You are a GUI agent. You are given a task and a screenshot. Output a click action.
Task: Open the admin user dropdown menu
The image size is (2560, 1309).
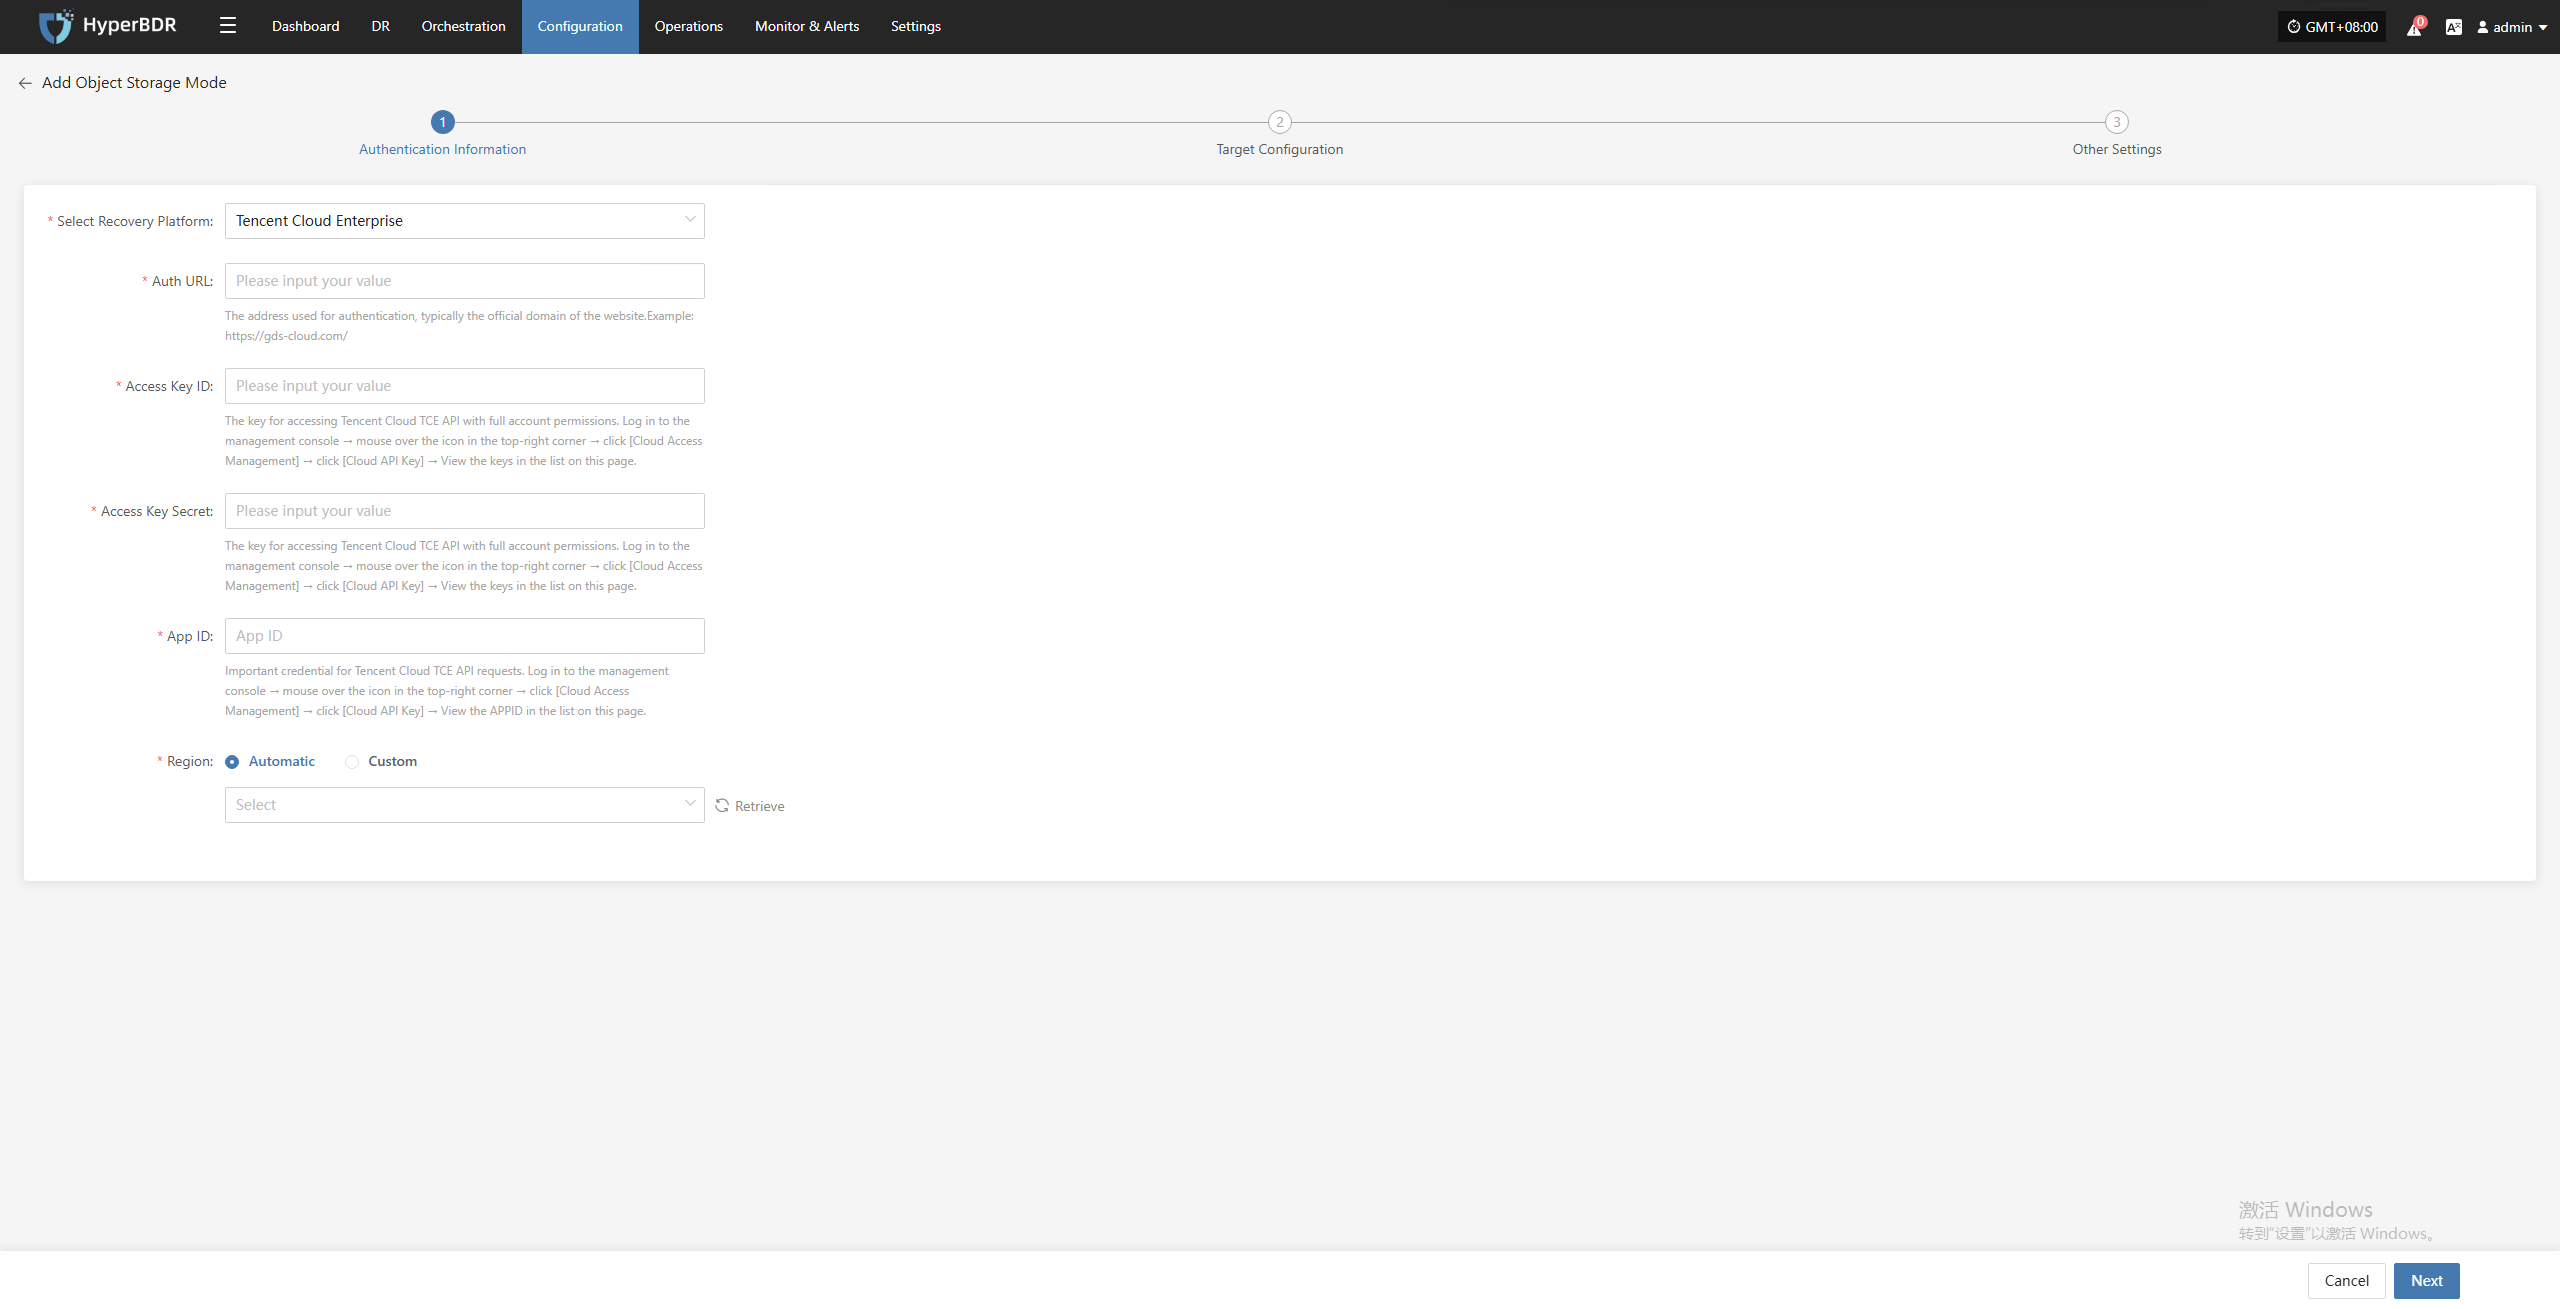[x=2512, y=27]
